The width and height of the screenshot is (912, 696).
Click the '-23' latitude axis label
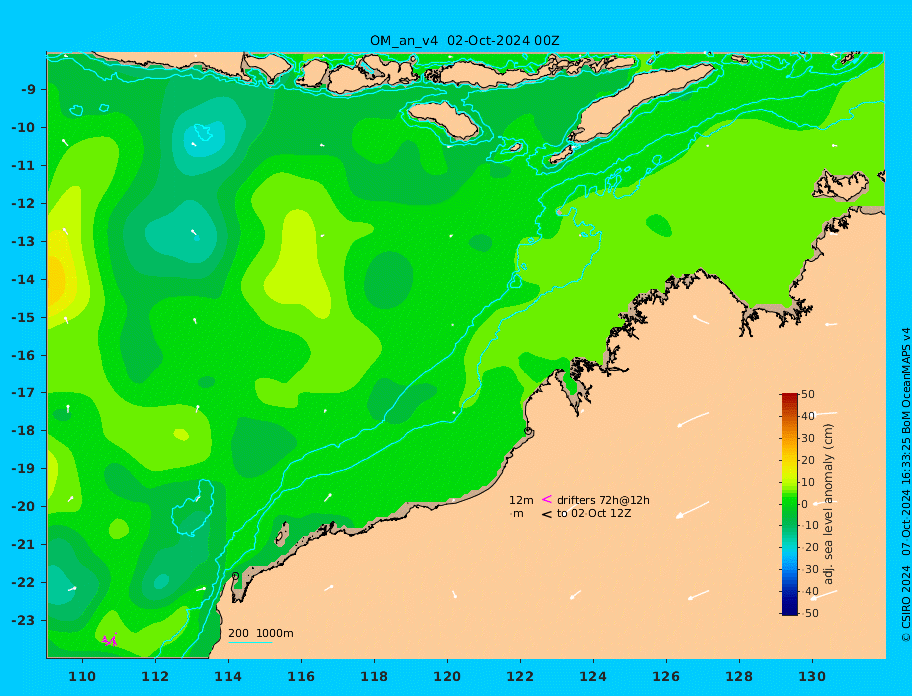coord(23,620)
